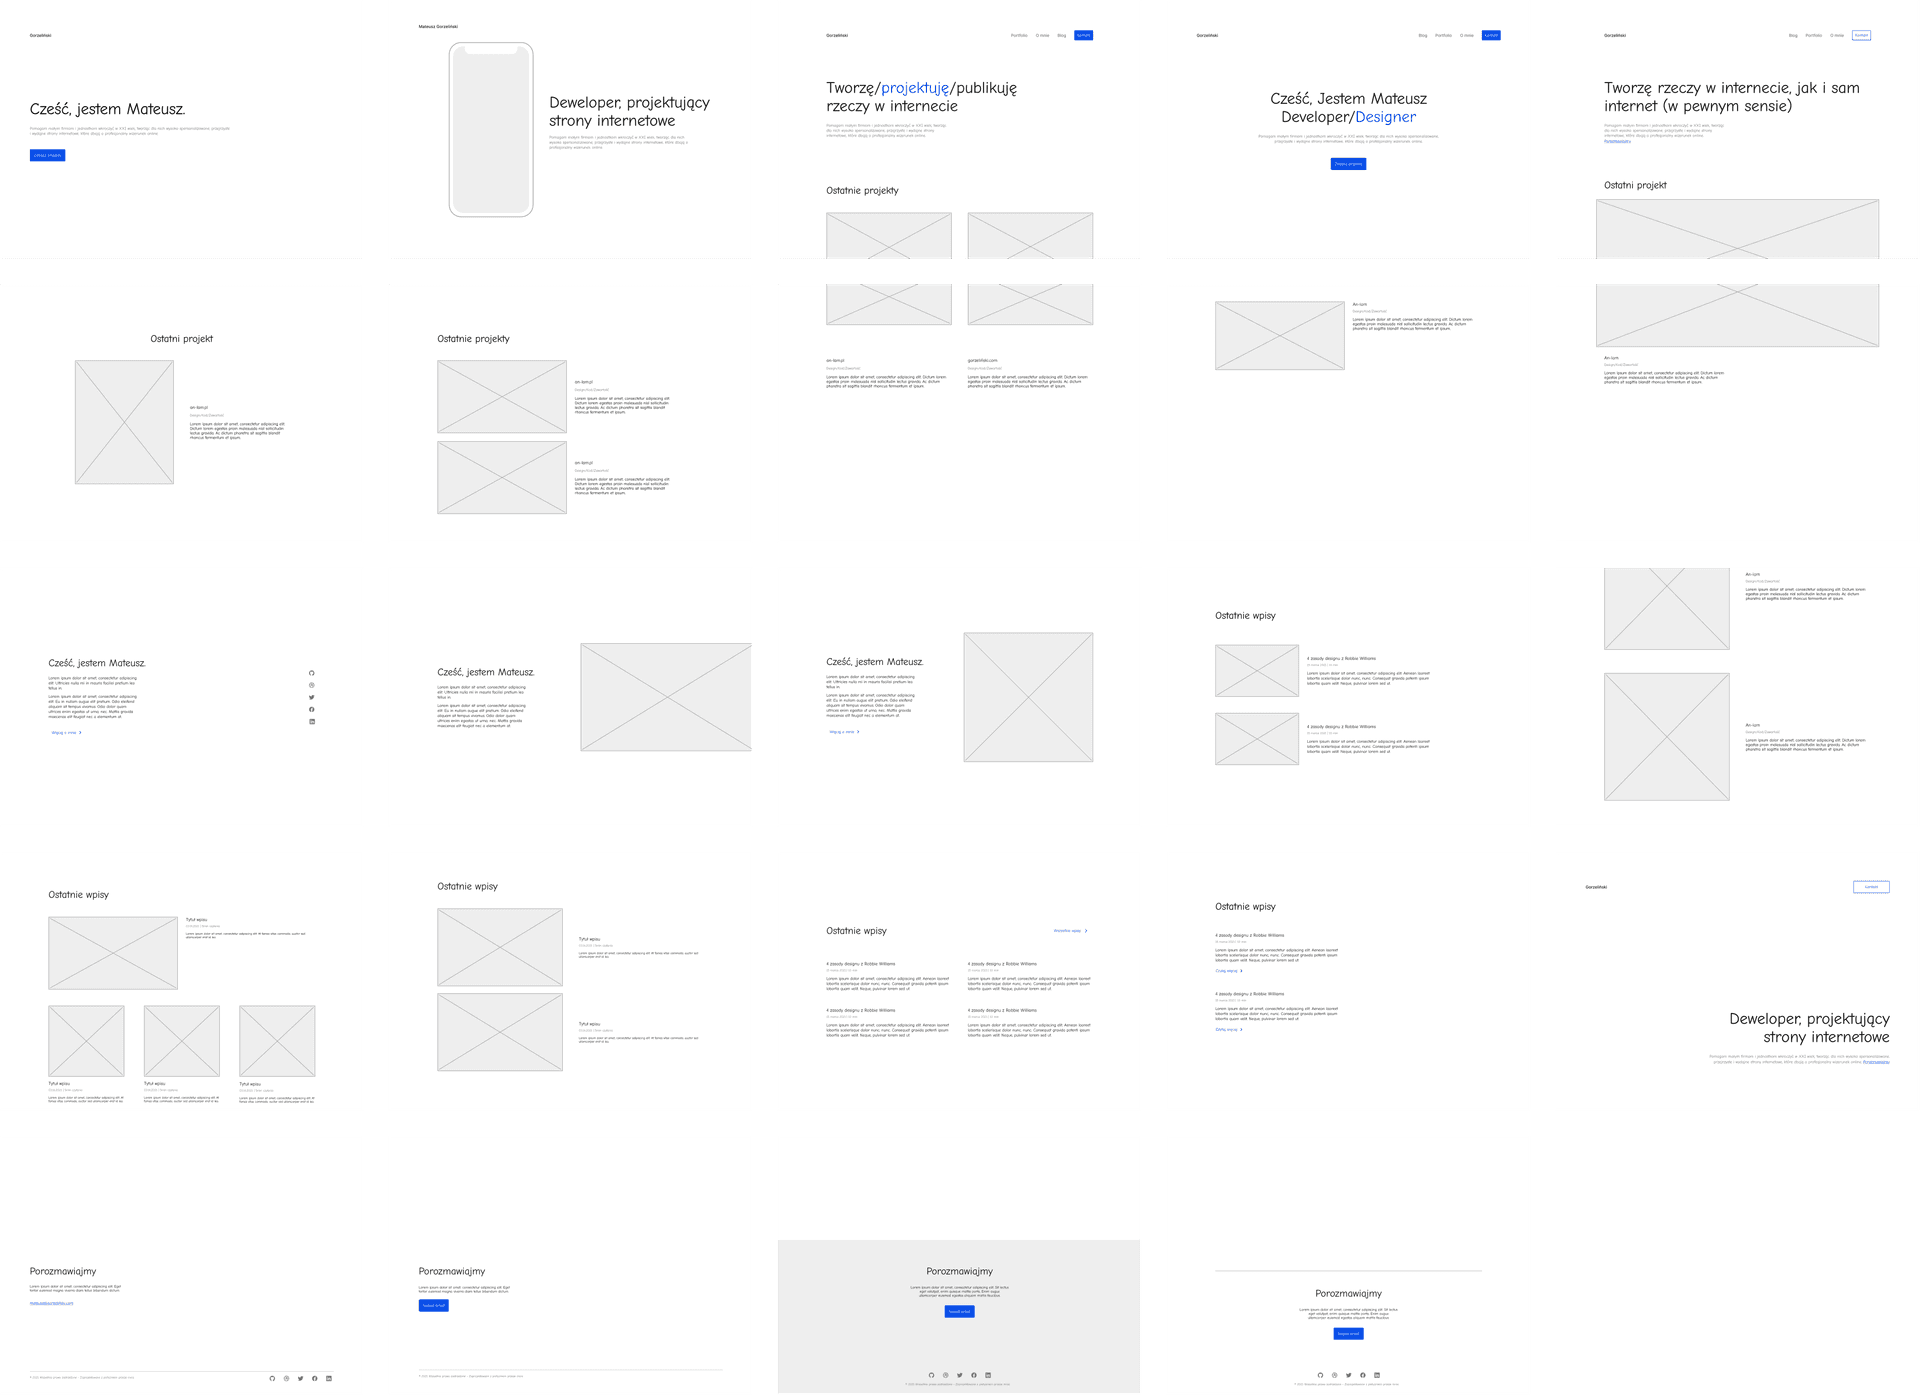Click filled blue Kontakt button in fourth mockup

1491,35
